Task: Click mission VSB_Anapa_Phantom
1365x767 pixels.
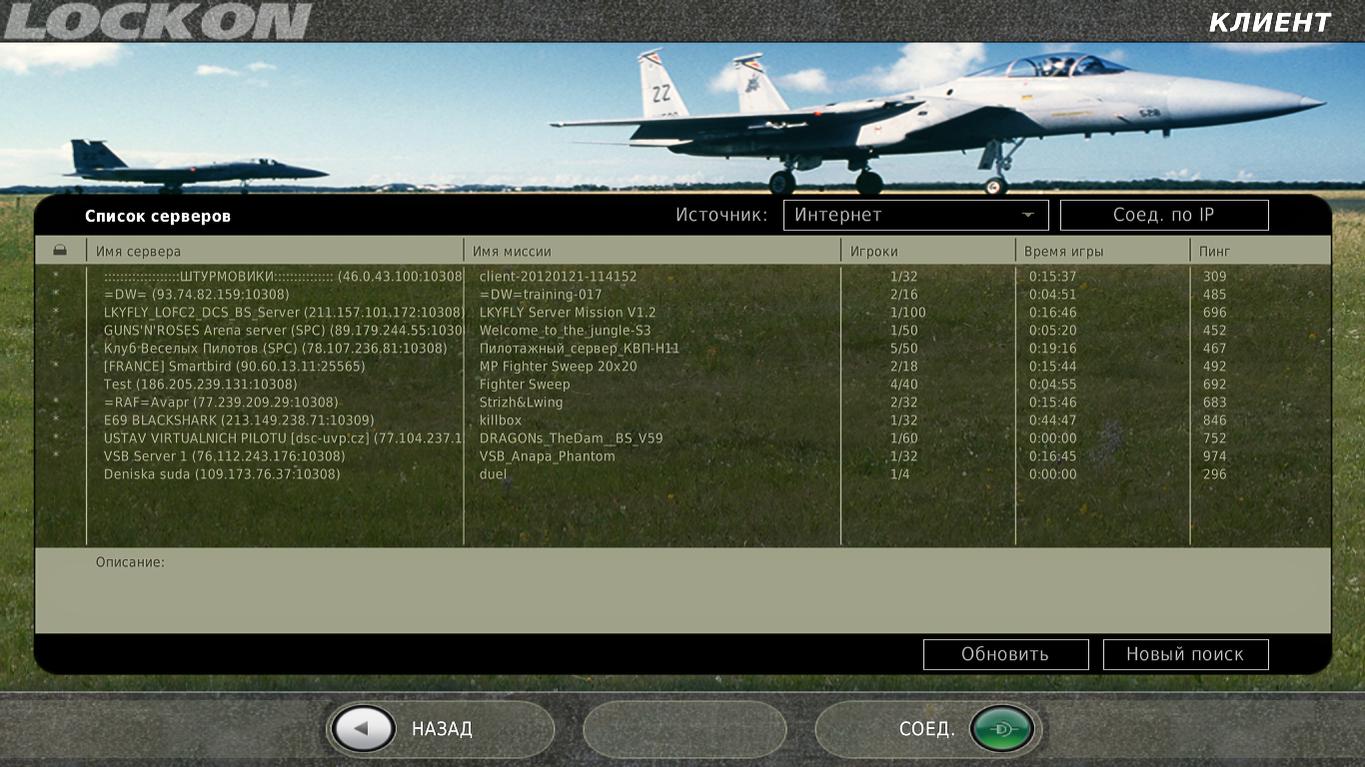Action: [547, 457]
